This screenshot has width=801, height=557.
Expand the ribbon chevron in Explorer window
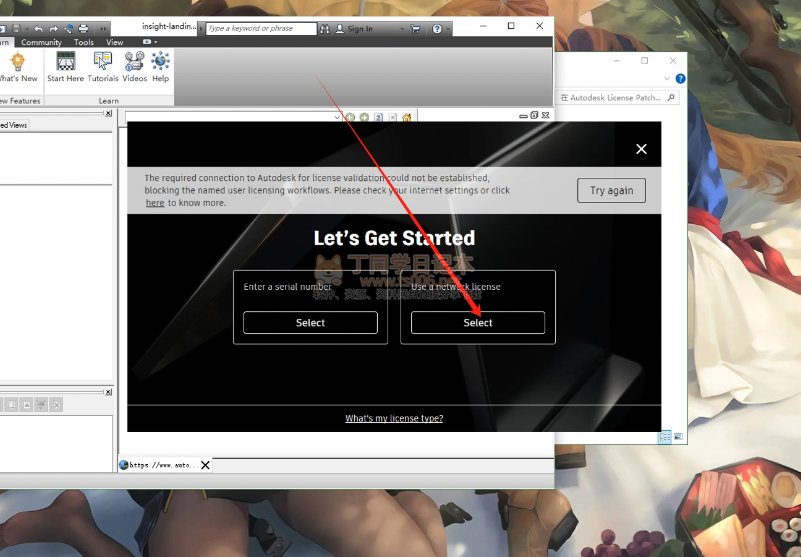click(x=667, y=79)
